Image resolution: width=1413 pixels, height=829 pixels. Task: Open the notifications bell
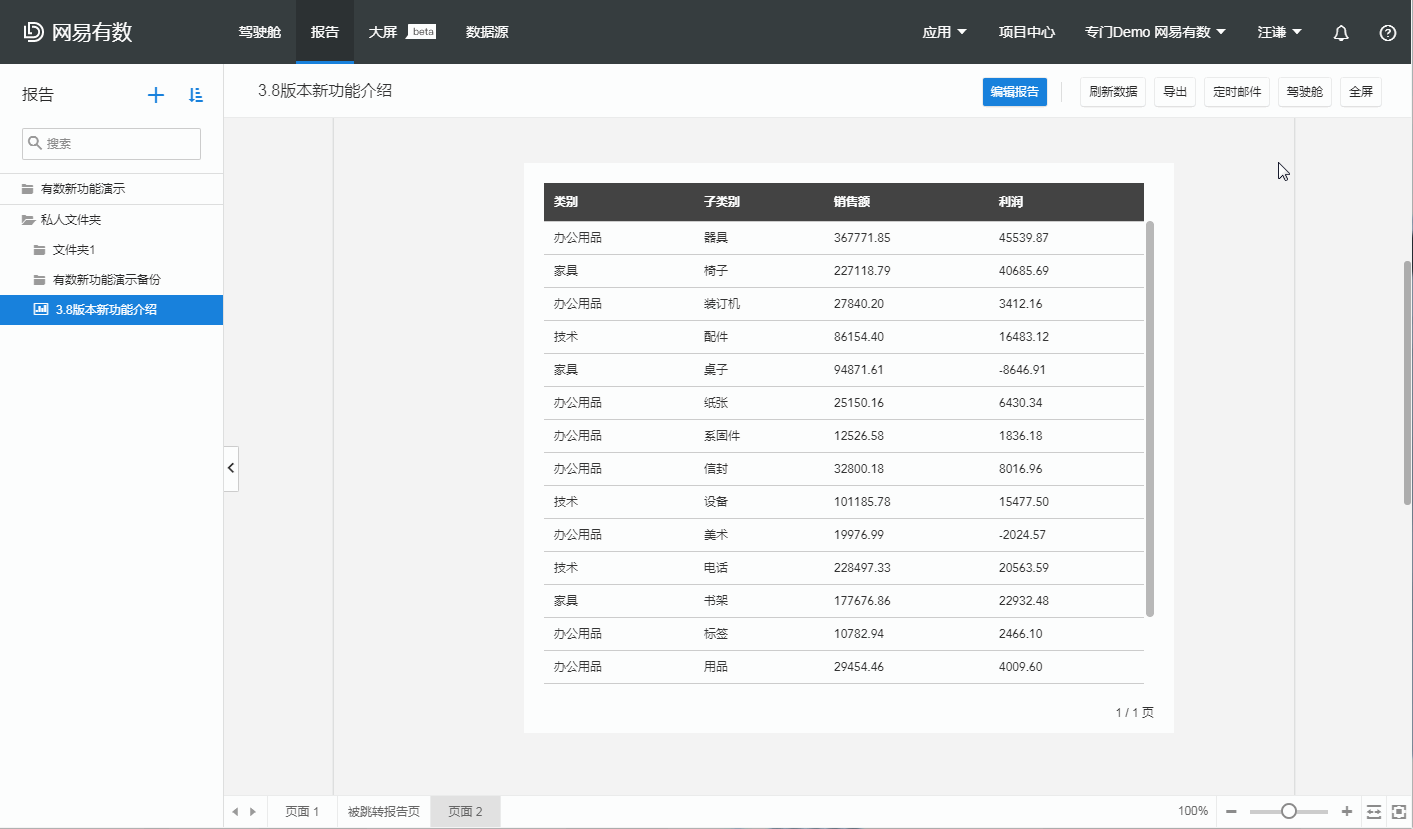click(1341, 32)
